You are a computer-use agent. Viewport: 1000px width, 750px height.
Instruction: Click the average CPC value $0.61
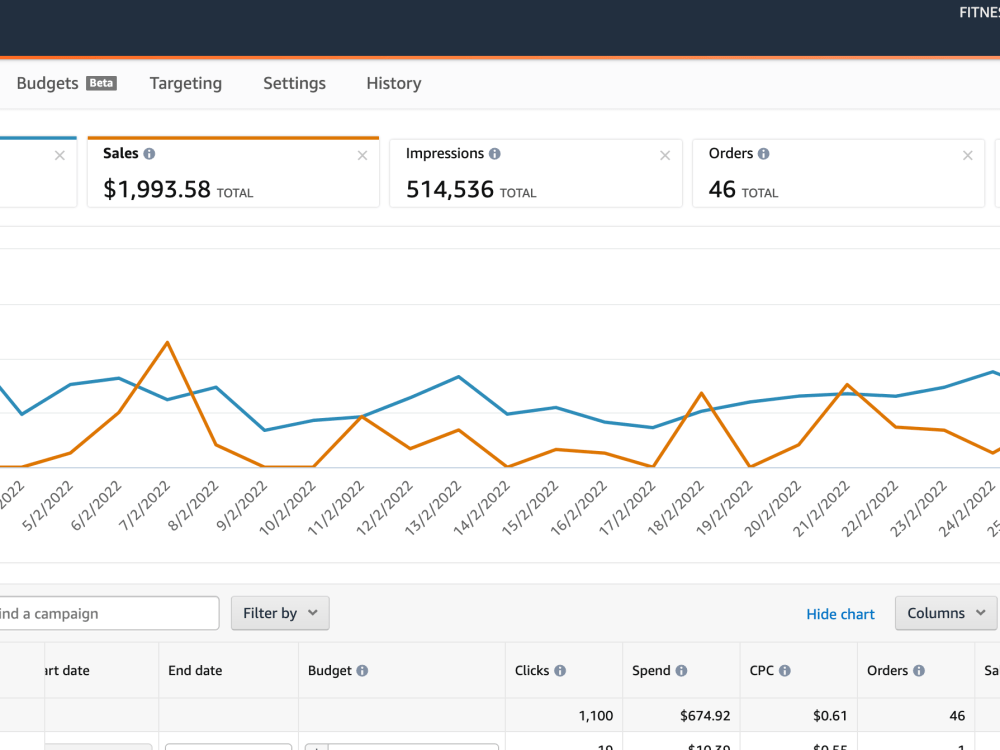[830, 716]
